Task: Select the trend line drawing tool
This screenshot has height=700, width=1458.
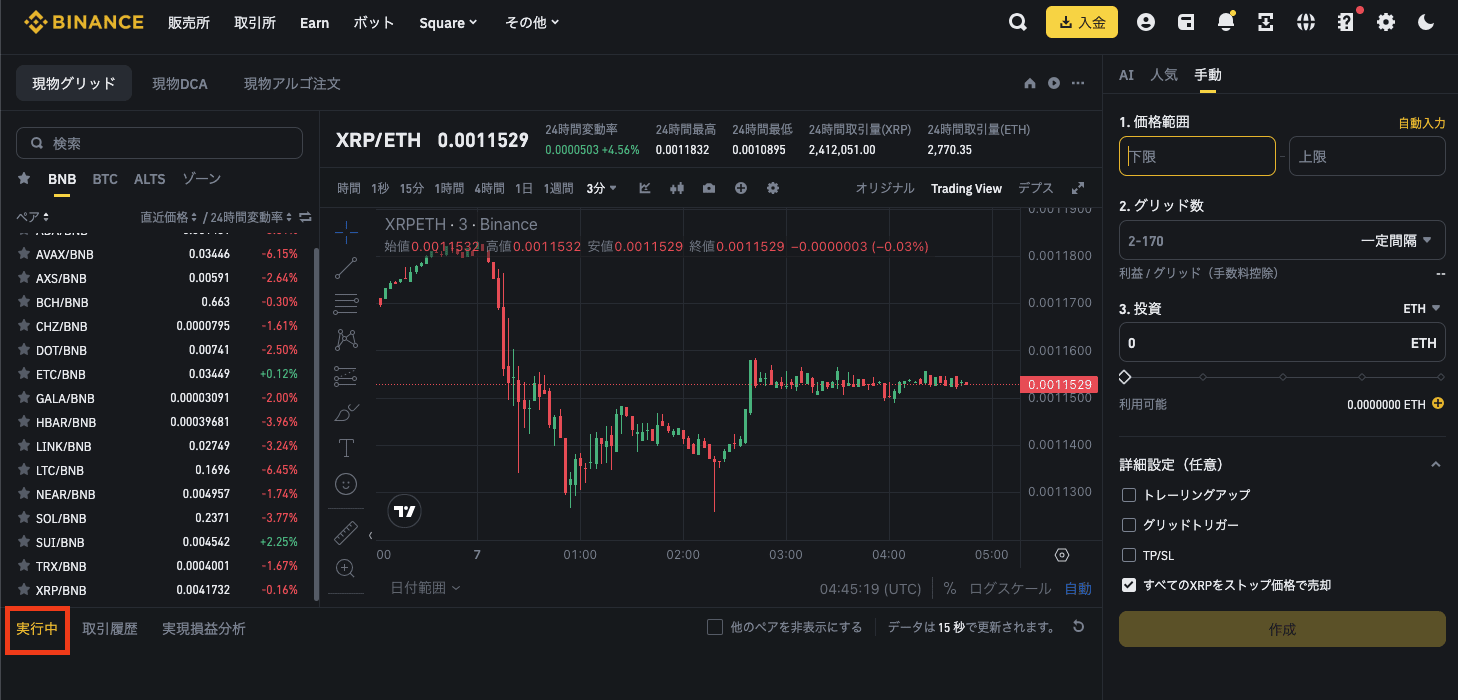Action: (x=346, y=268)
